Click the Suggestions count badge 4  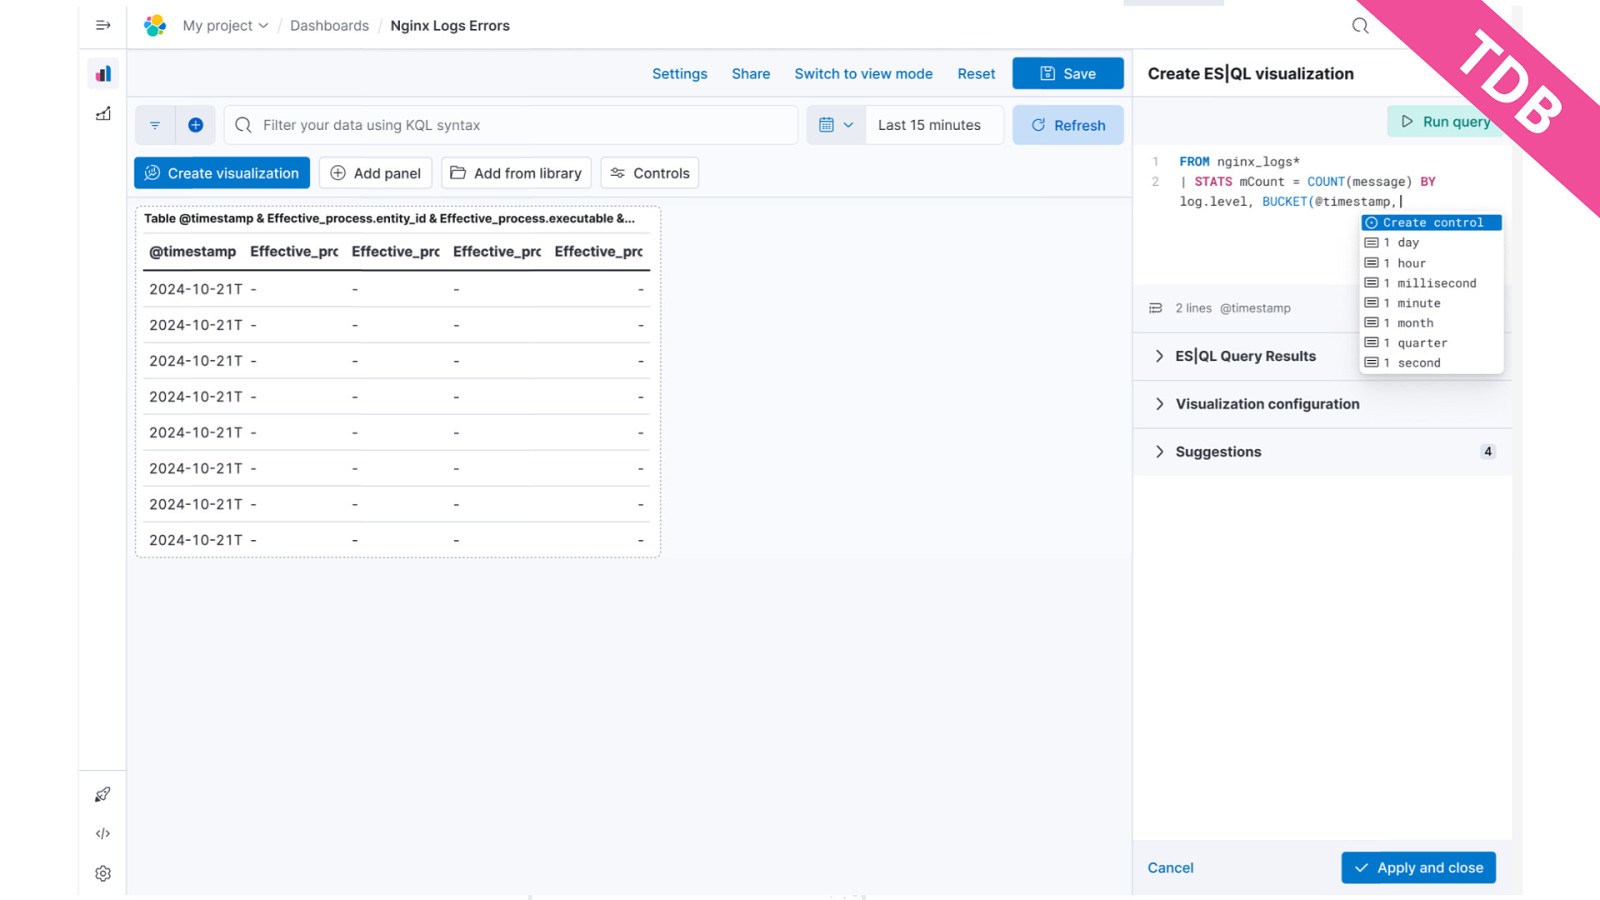[1488, 452]
